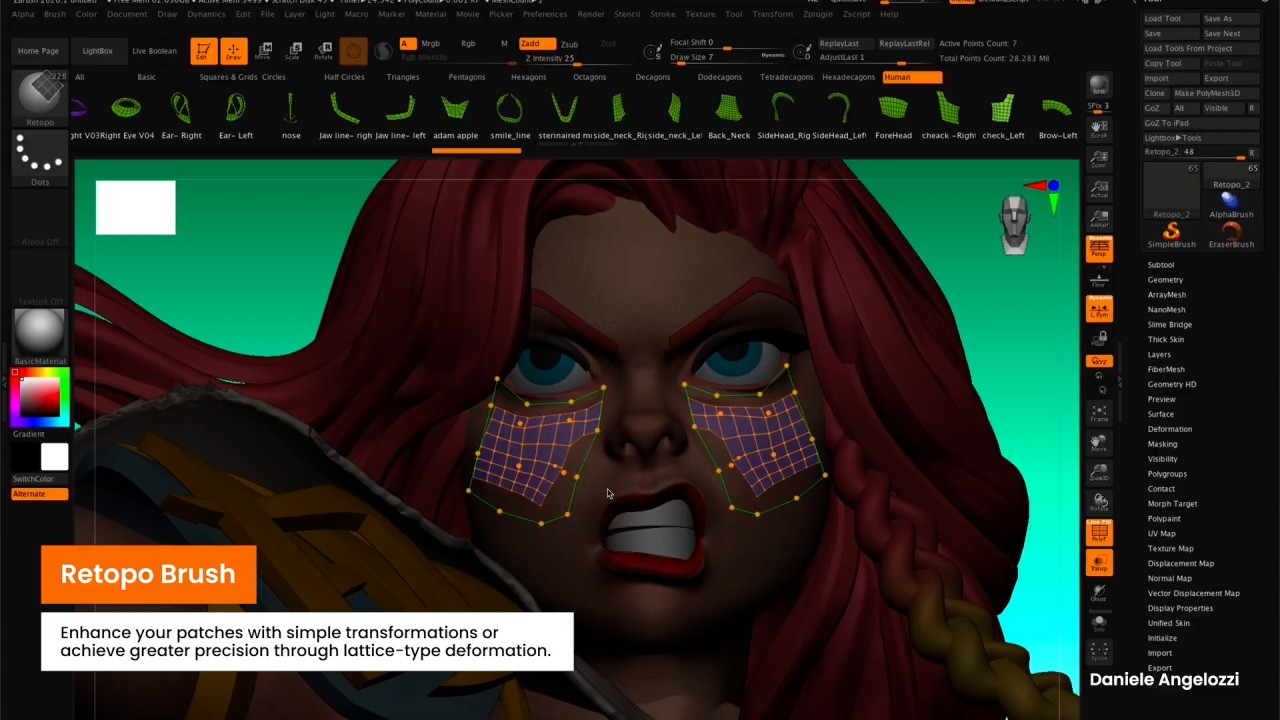This screenshot has height=720, width=1280.
Task: Click the Actual size icon
Action: (x=1099, y=189)
